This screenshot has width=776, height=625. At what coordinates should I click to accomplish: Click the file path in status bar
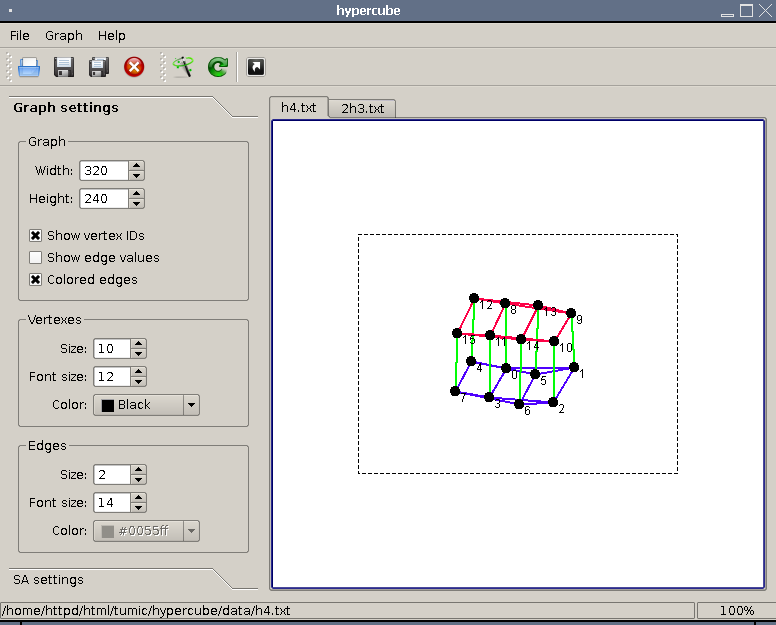146,611
